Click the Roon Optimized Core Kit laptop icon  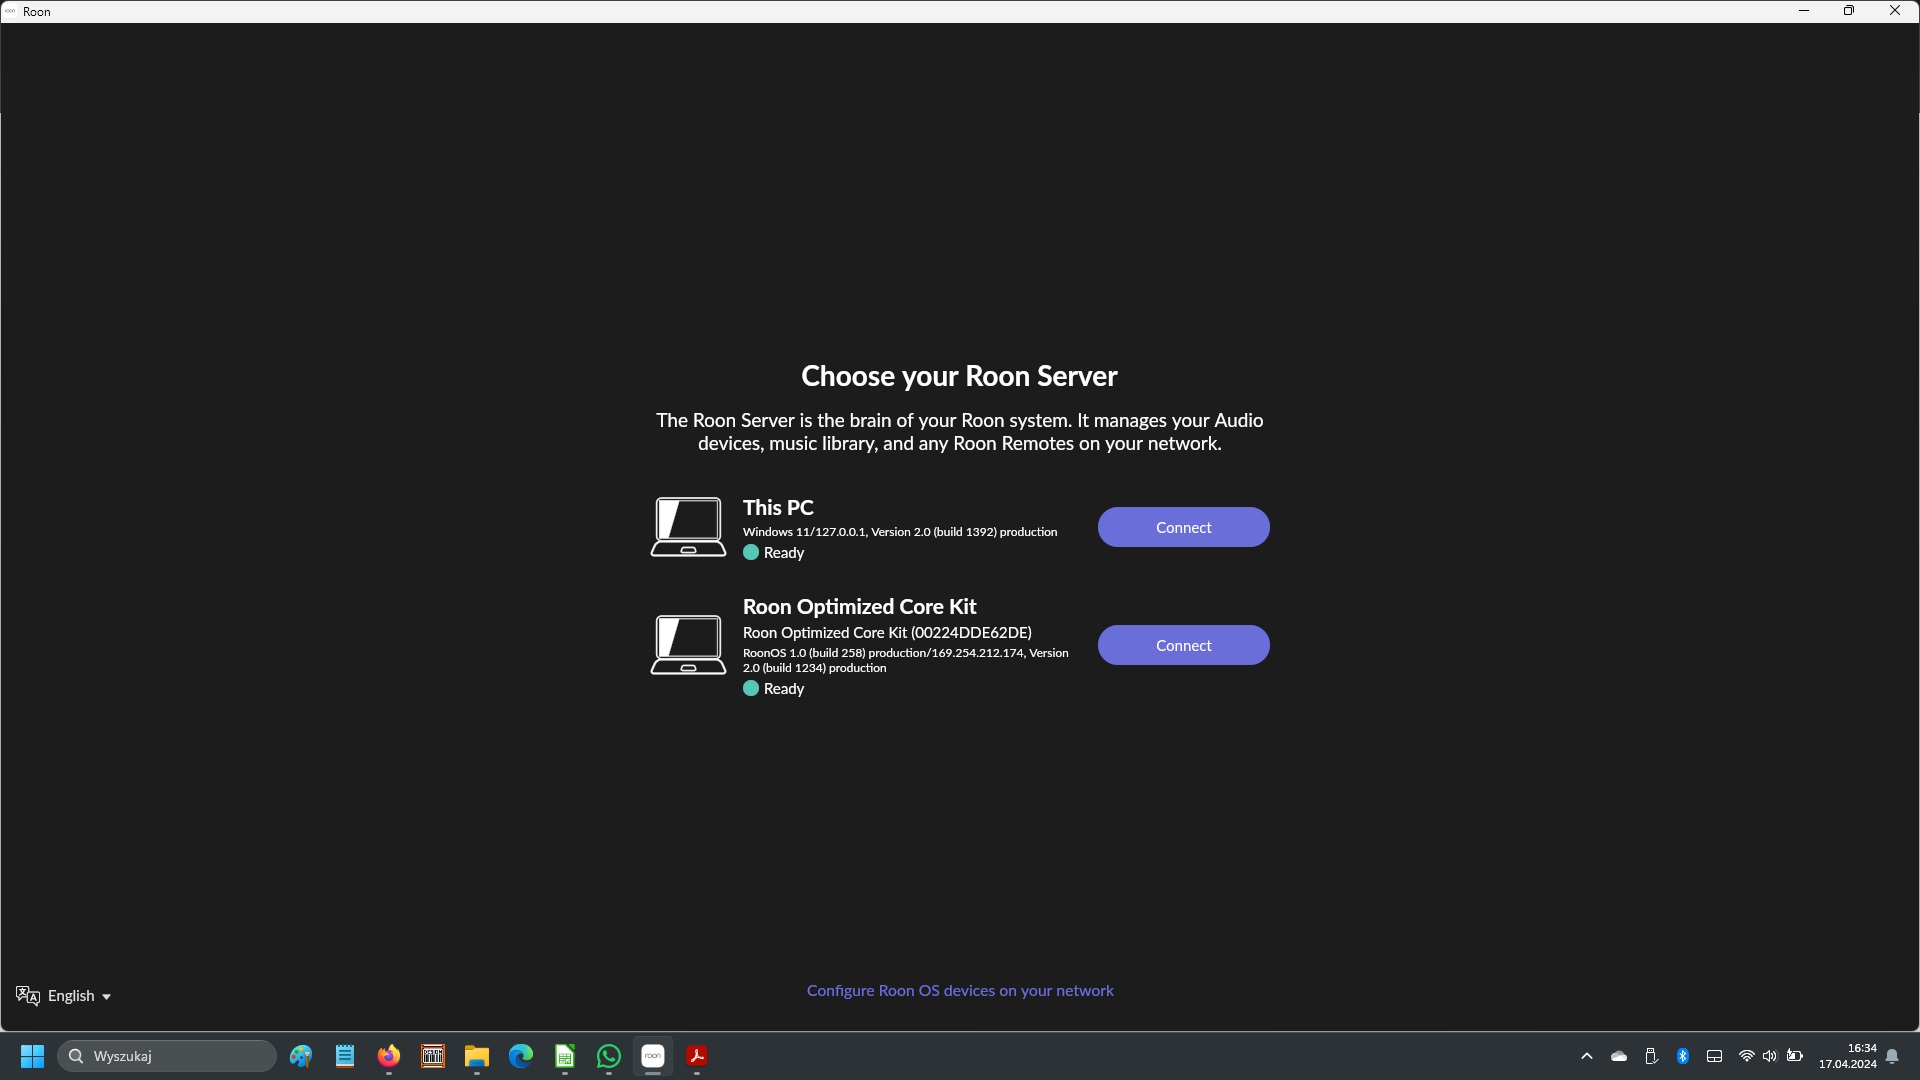tap(688, 645)
